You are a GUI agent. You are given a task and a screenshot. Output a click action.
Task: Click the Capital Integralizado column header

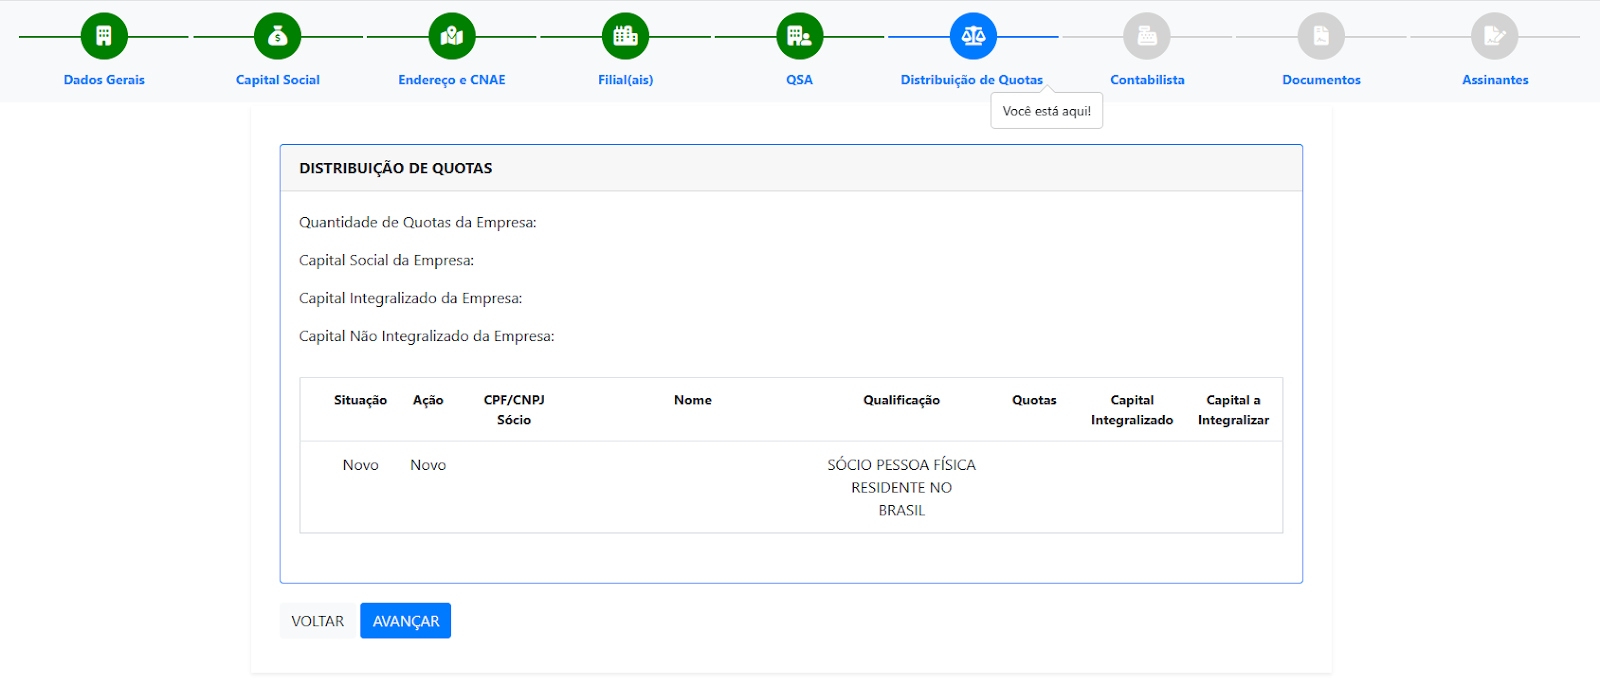[x=1132, y=410]
